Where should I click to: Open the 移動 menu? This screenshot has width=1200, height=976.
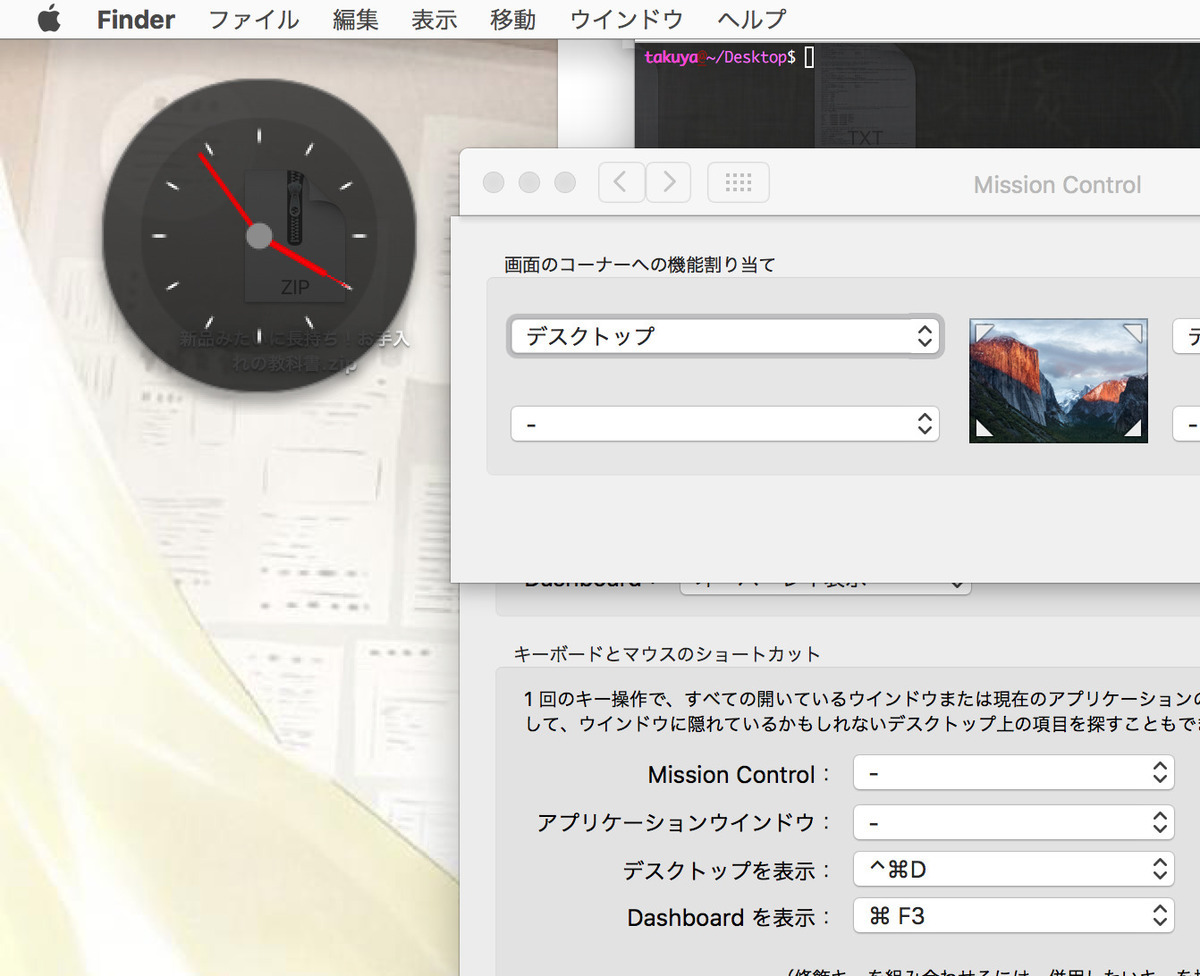[513, 19]
